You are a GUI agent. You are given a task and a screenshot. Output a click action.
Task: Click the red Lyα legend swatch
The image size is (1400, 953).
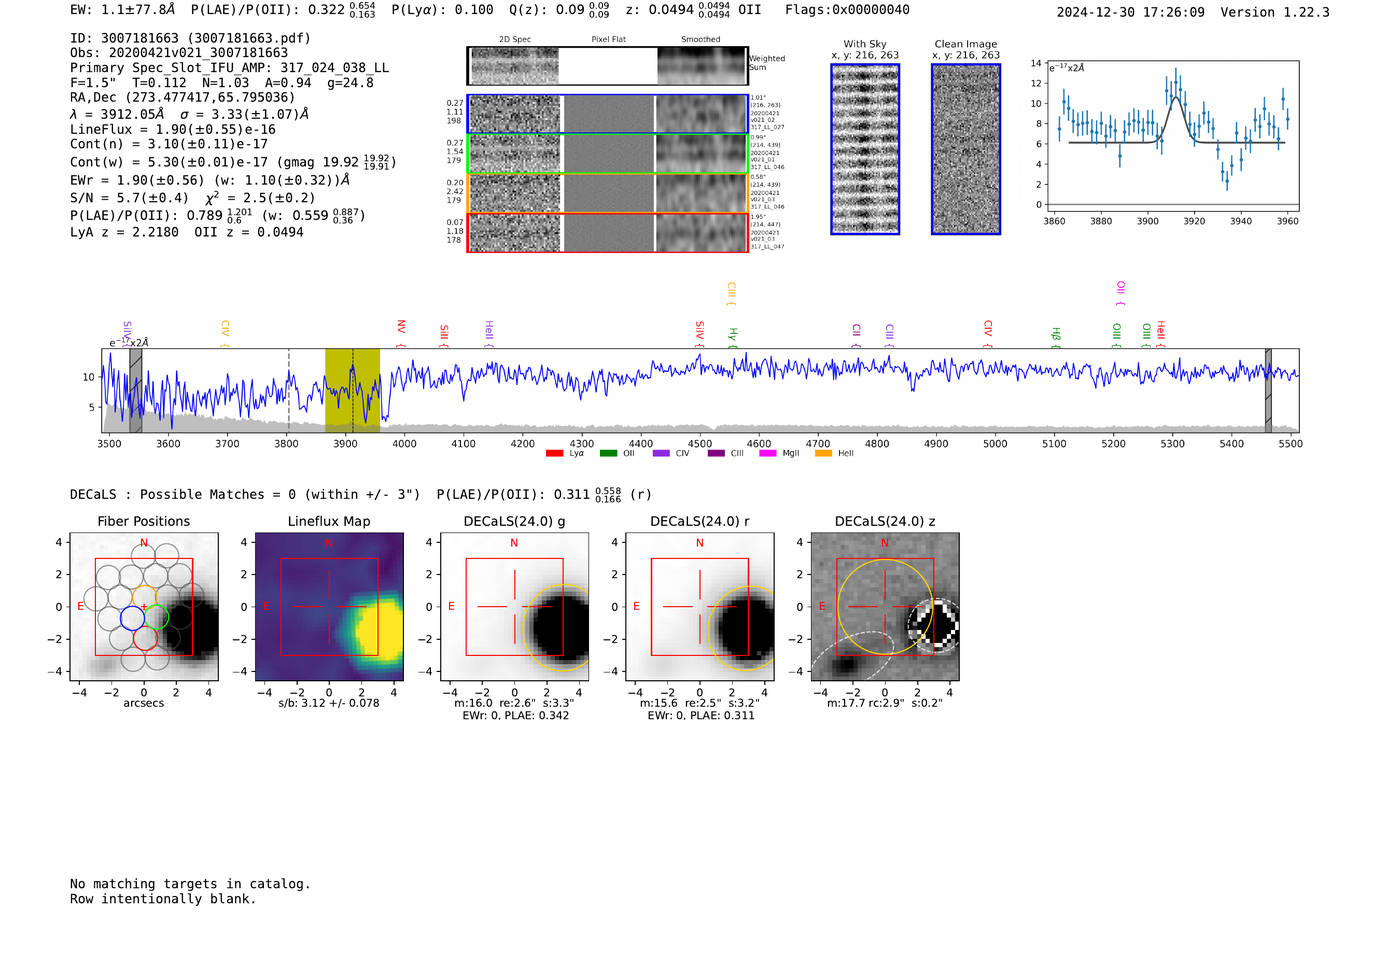[554, 454]
